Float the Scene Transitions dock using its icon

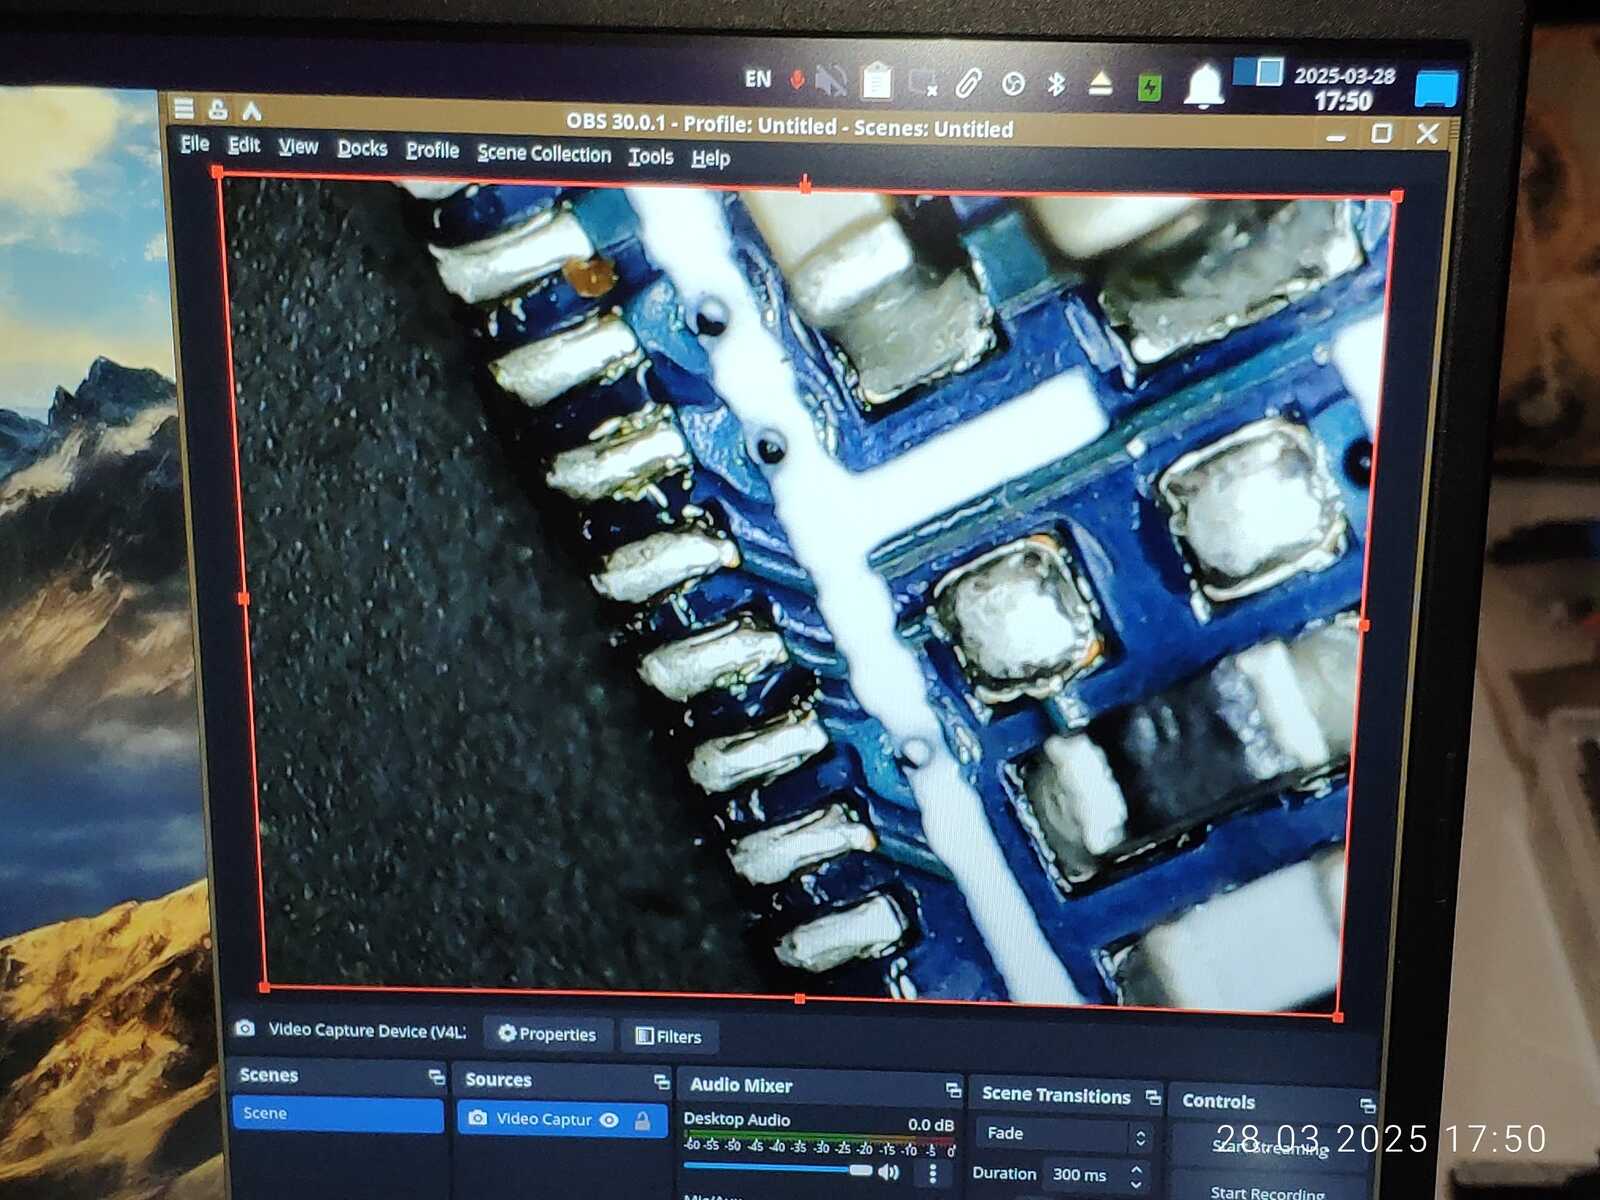click(x=1153, y=1097)
